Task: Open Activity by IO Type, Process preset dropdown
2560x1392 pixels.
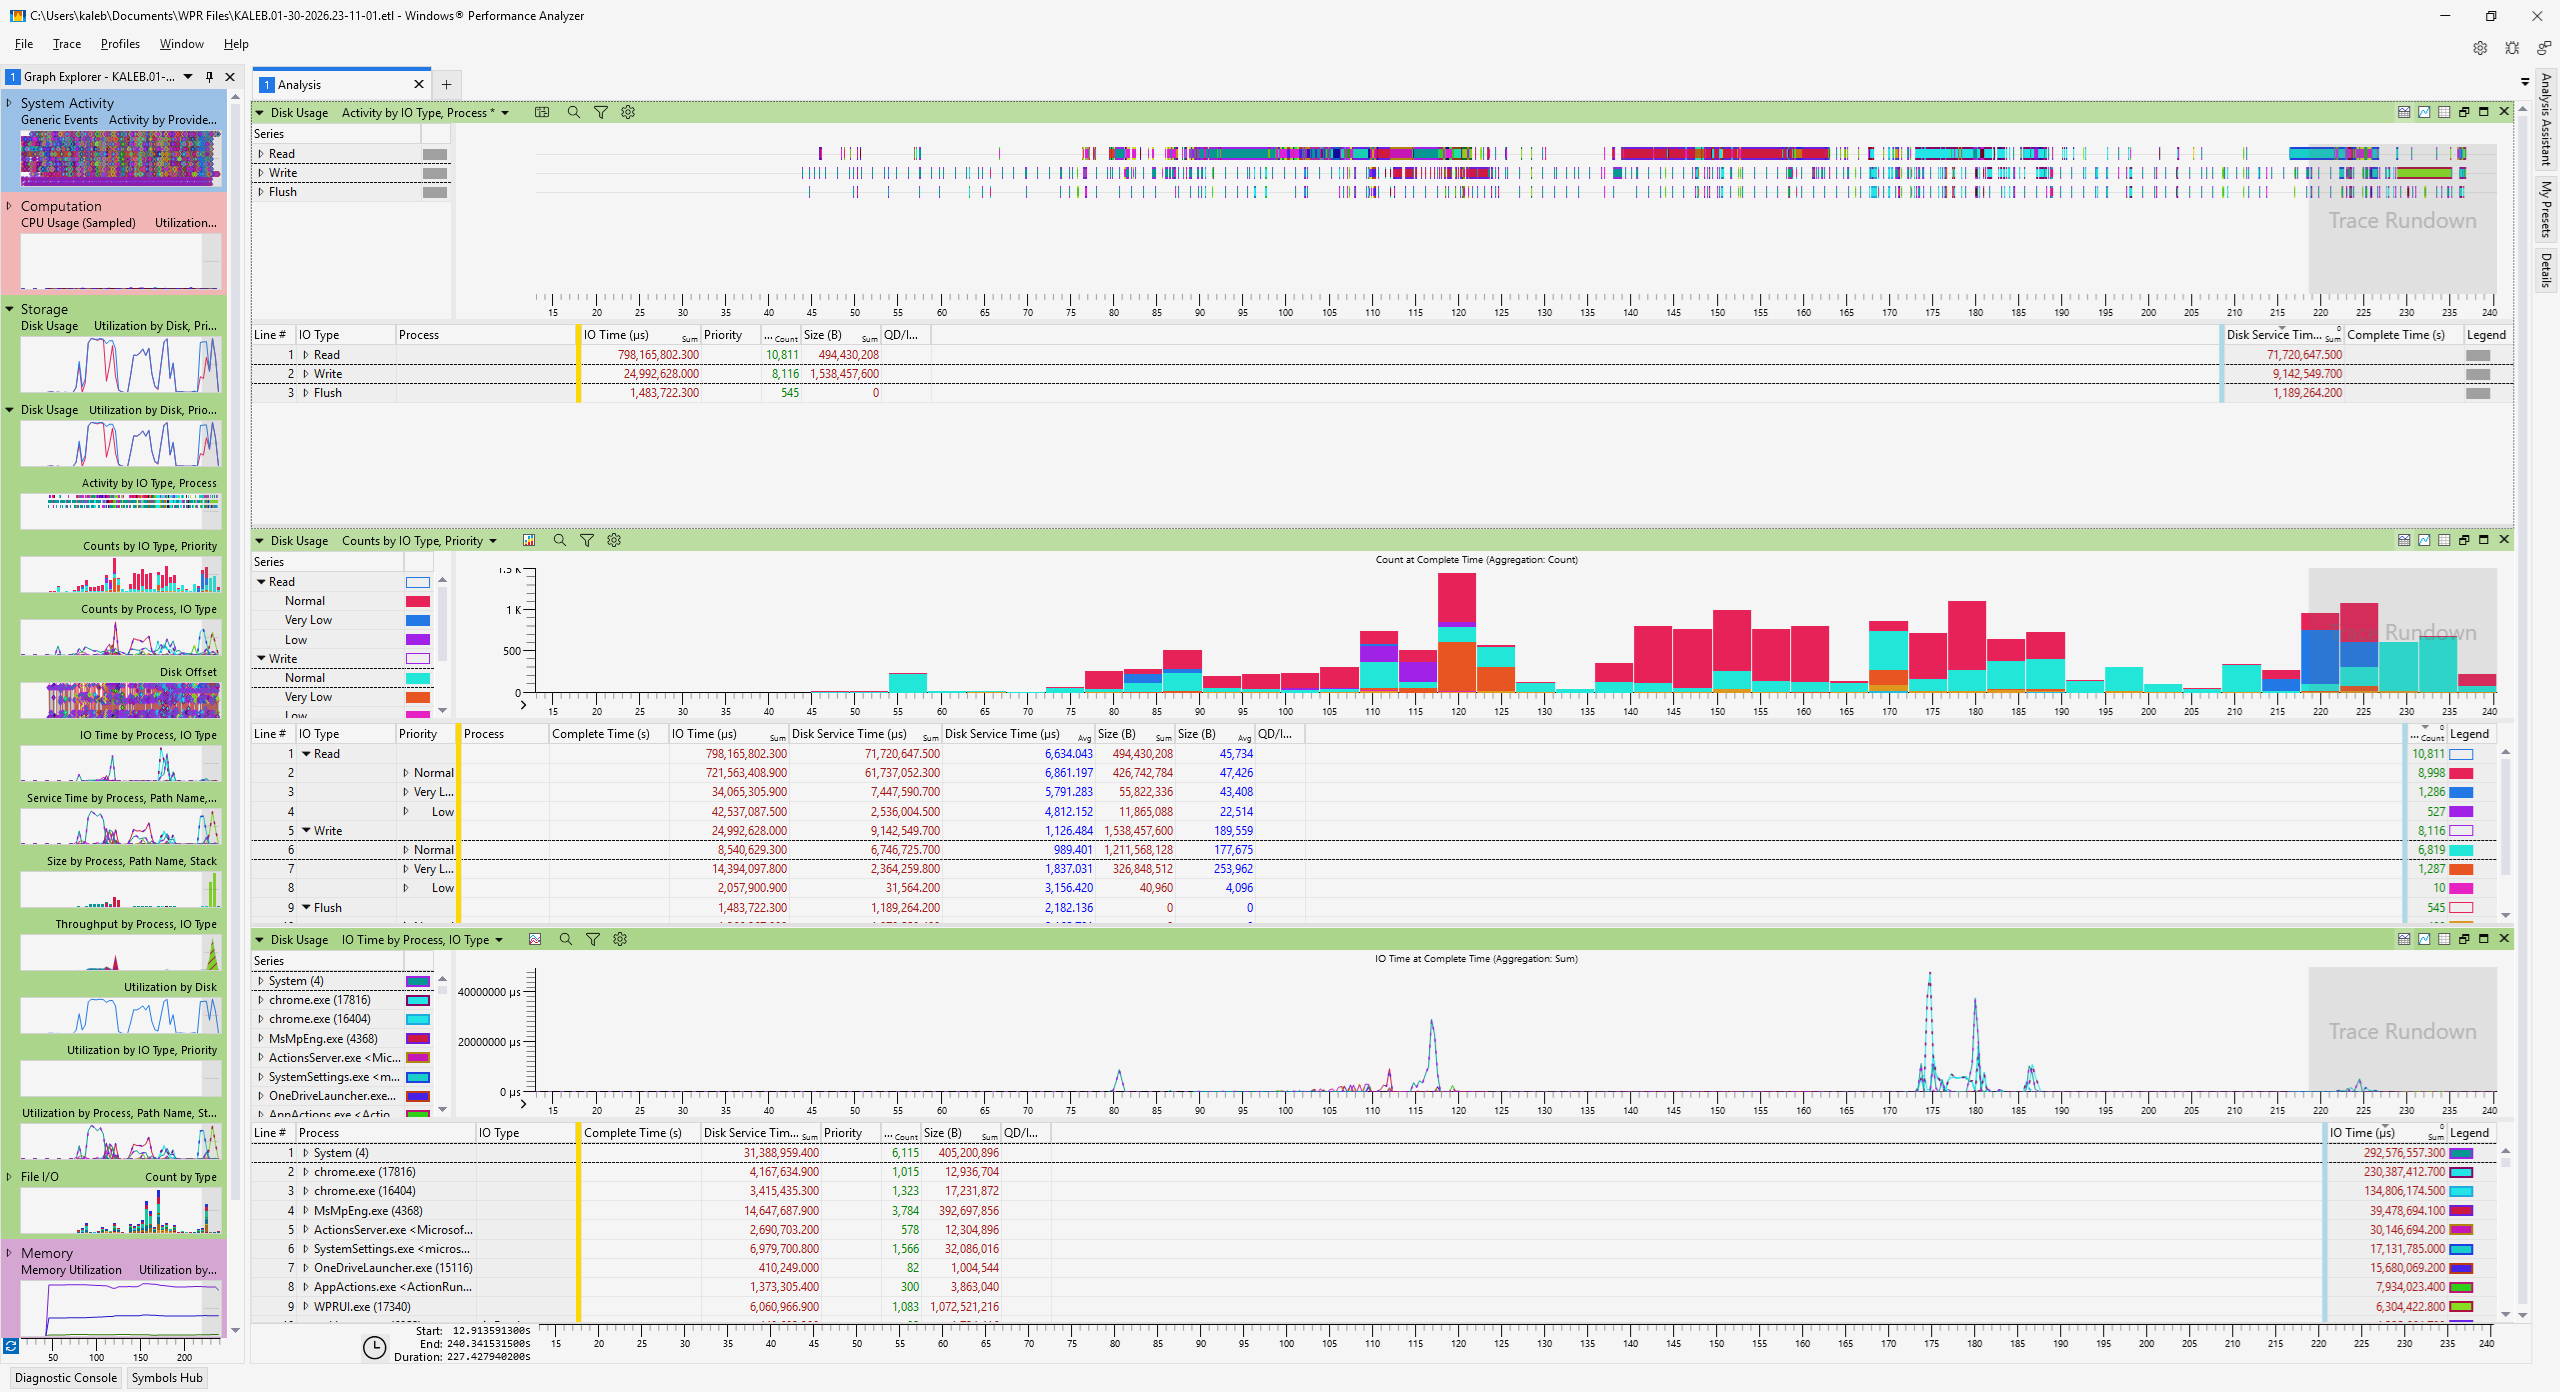Action: coord(505,113)
